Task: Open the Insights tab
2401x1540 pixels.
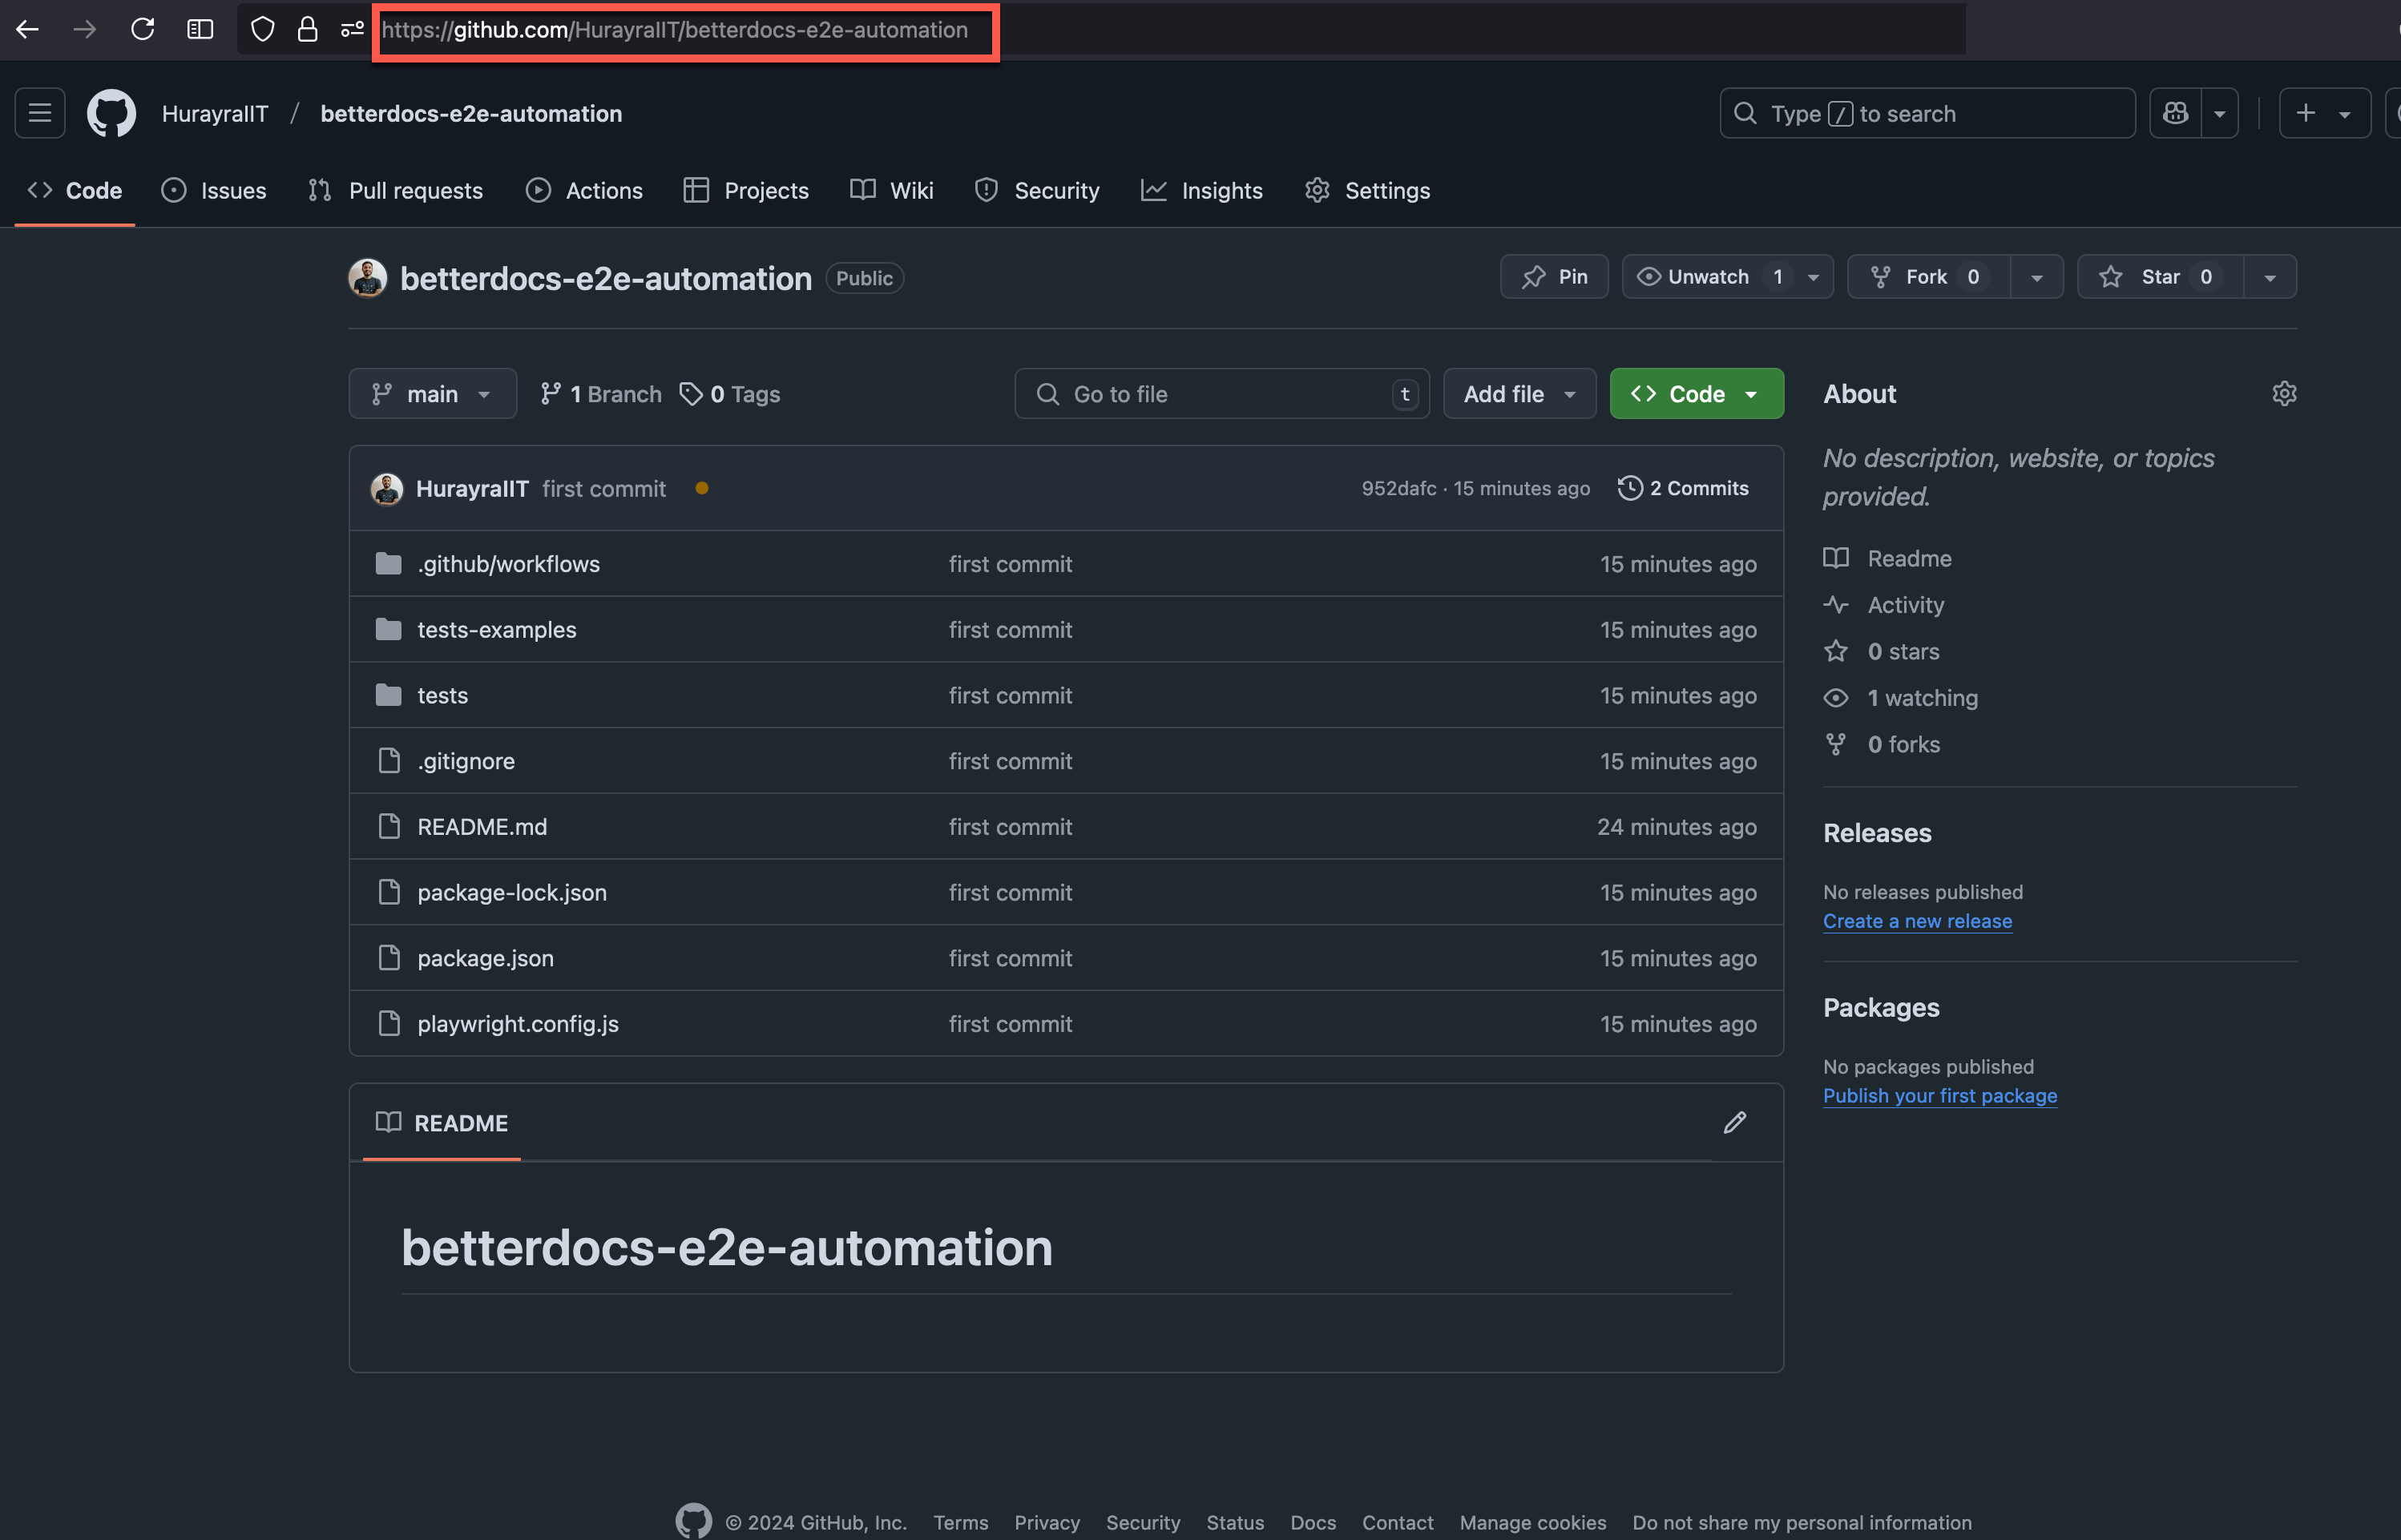Action: 1202,190
